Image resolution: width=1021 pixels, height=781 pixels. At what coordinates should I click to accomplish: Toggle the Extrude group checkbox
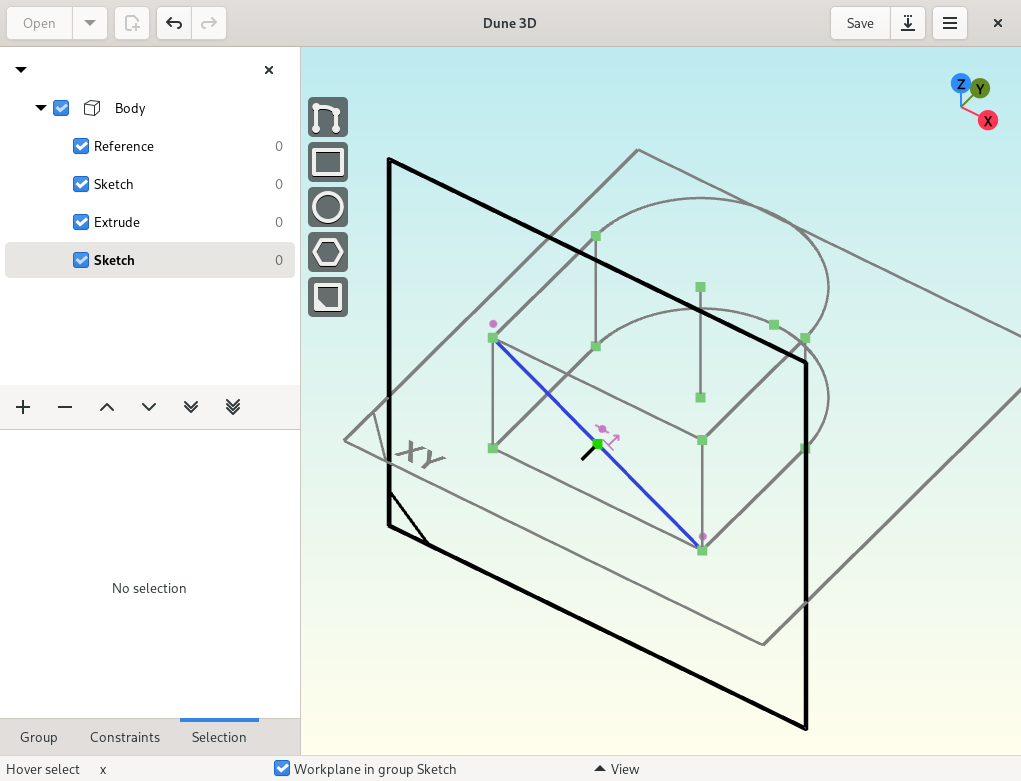click(81, 222)
